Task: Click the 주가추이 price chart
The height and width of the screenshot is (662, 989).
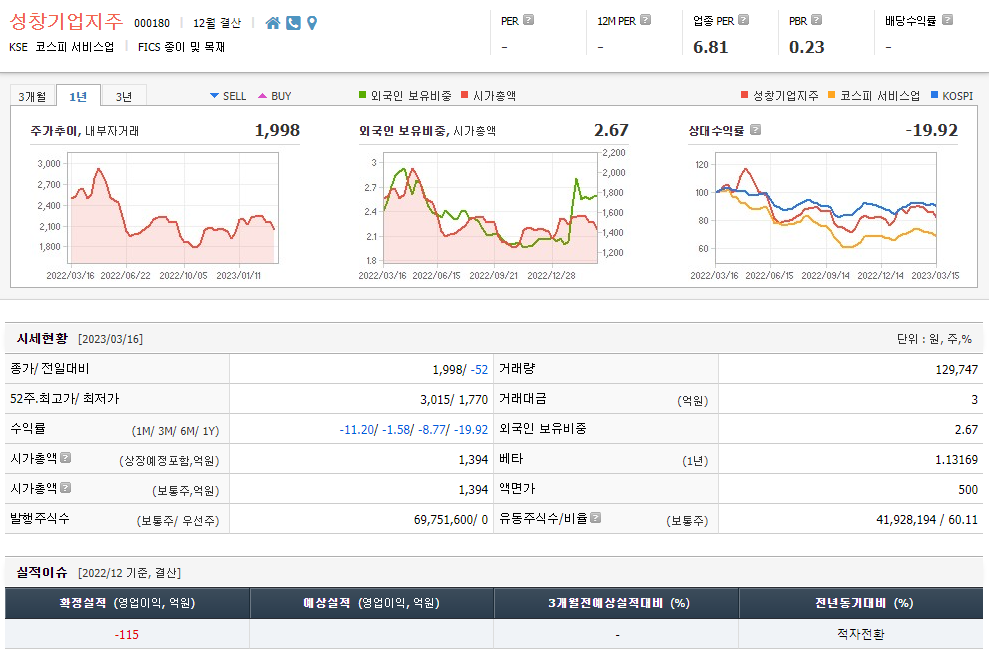Action: [173, 208]
